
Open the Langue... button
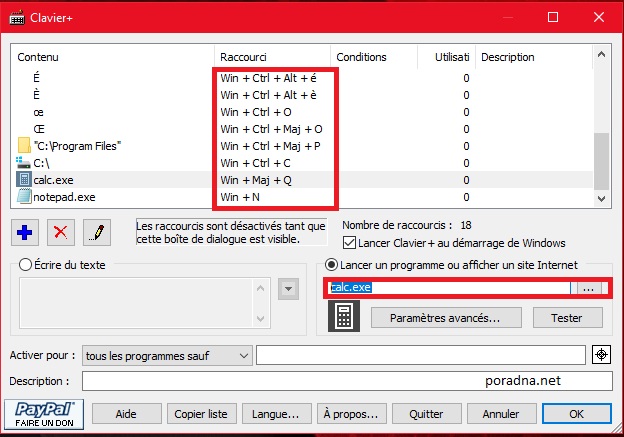click(x=276, y=414)
